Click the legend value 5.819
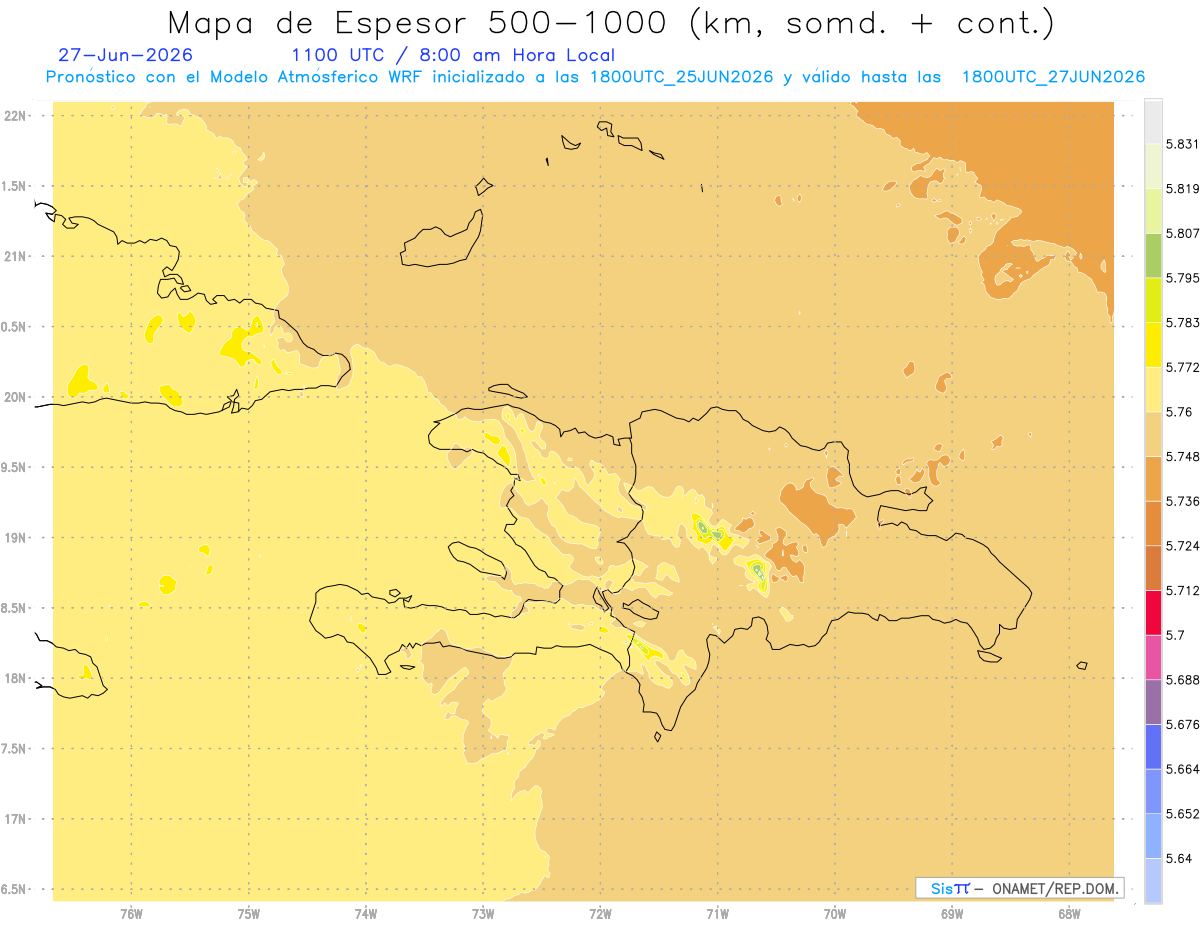The height and width of the screenshot is (927, 1200). pyautogui.click(x=1183, y=189)
